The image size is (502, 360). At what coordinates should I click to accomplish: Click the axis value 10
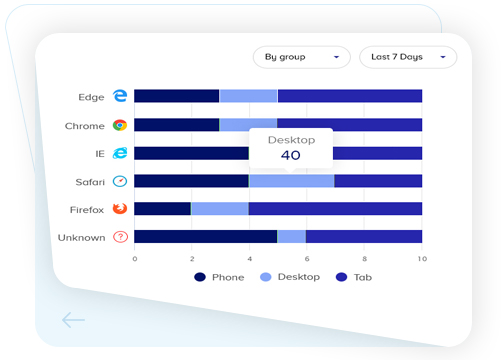click(x=422, y=259)
